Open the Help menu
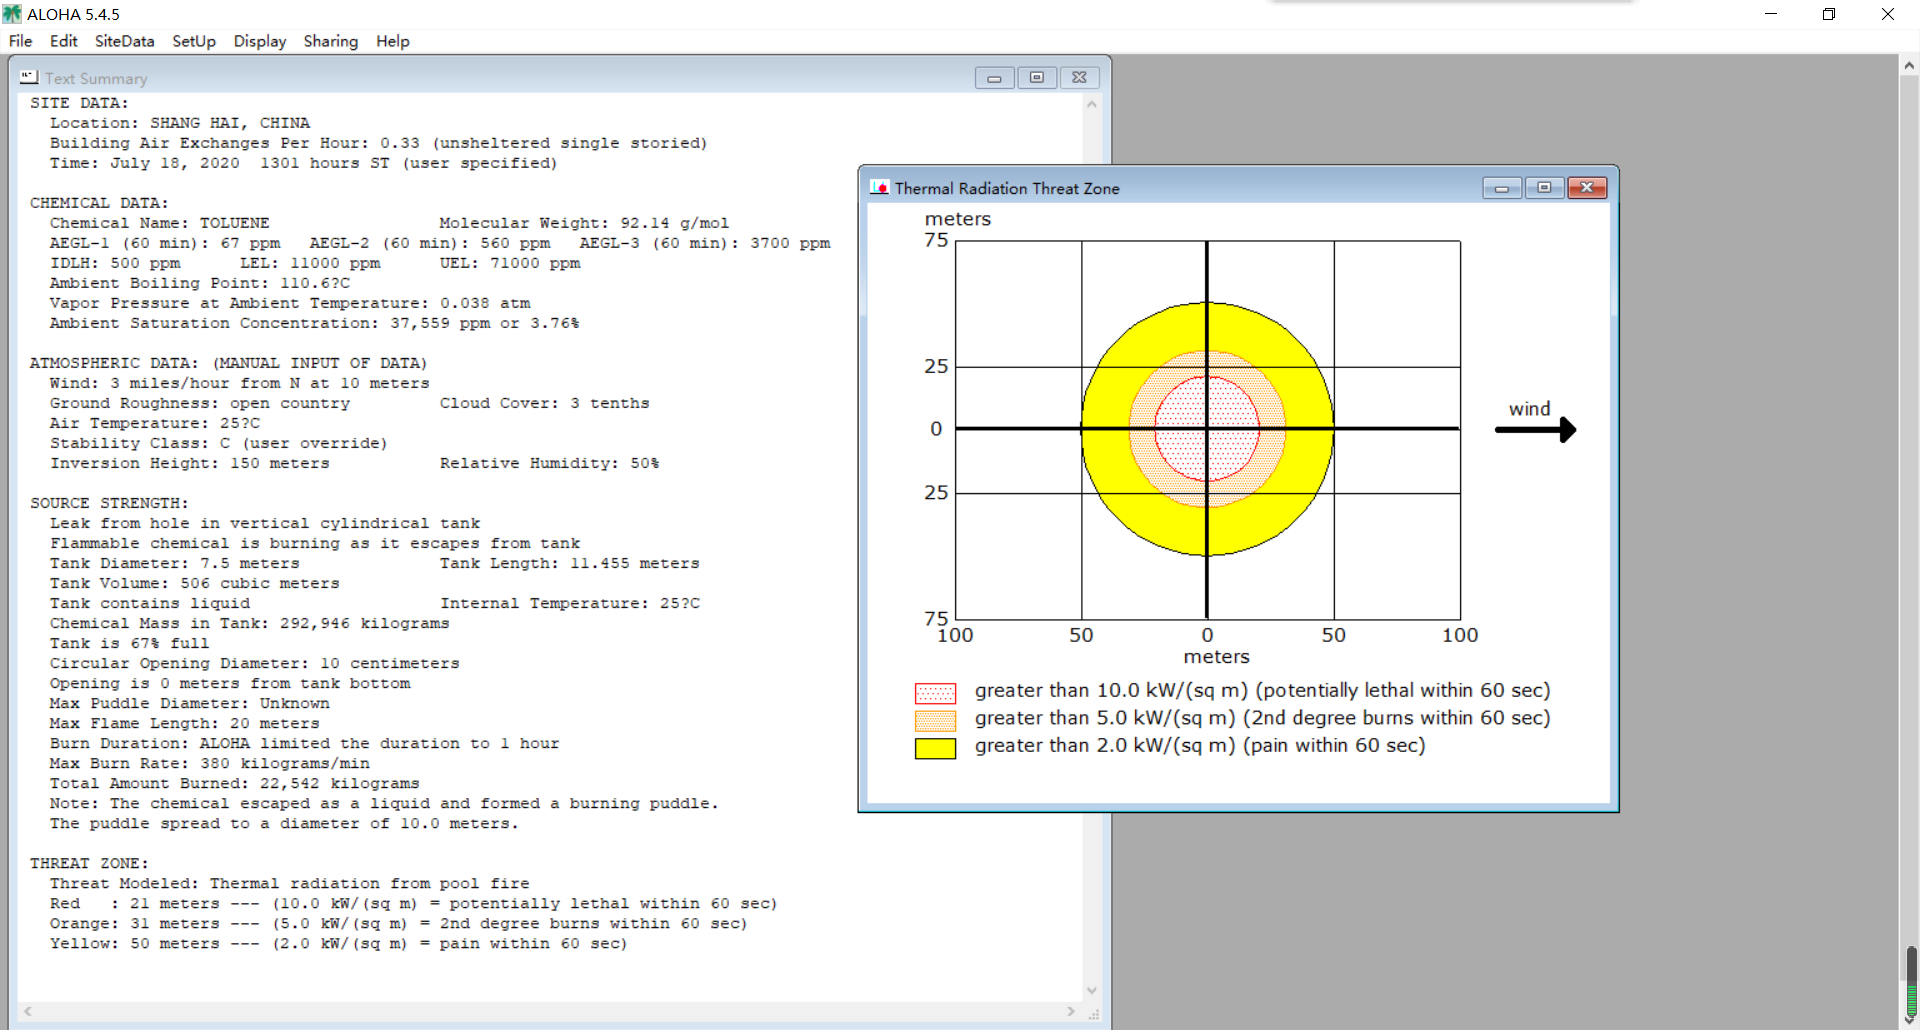The height and width of the screenshot is (1030, 1920). (x=393, y=41)
